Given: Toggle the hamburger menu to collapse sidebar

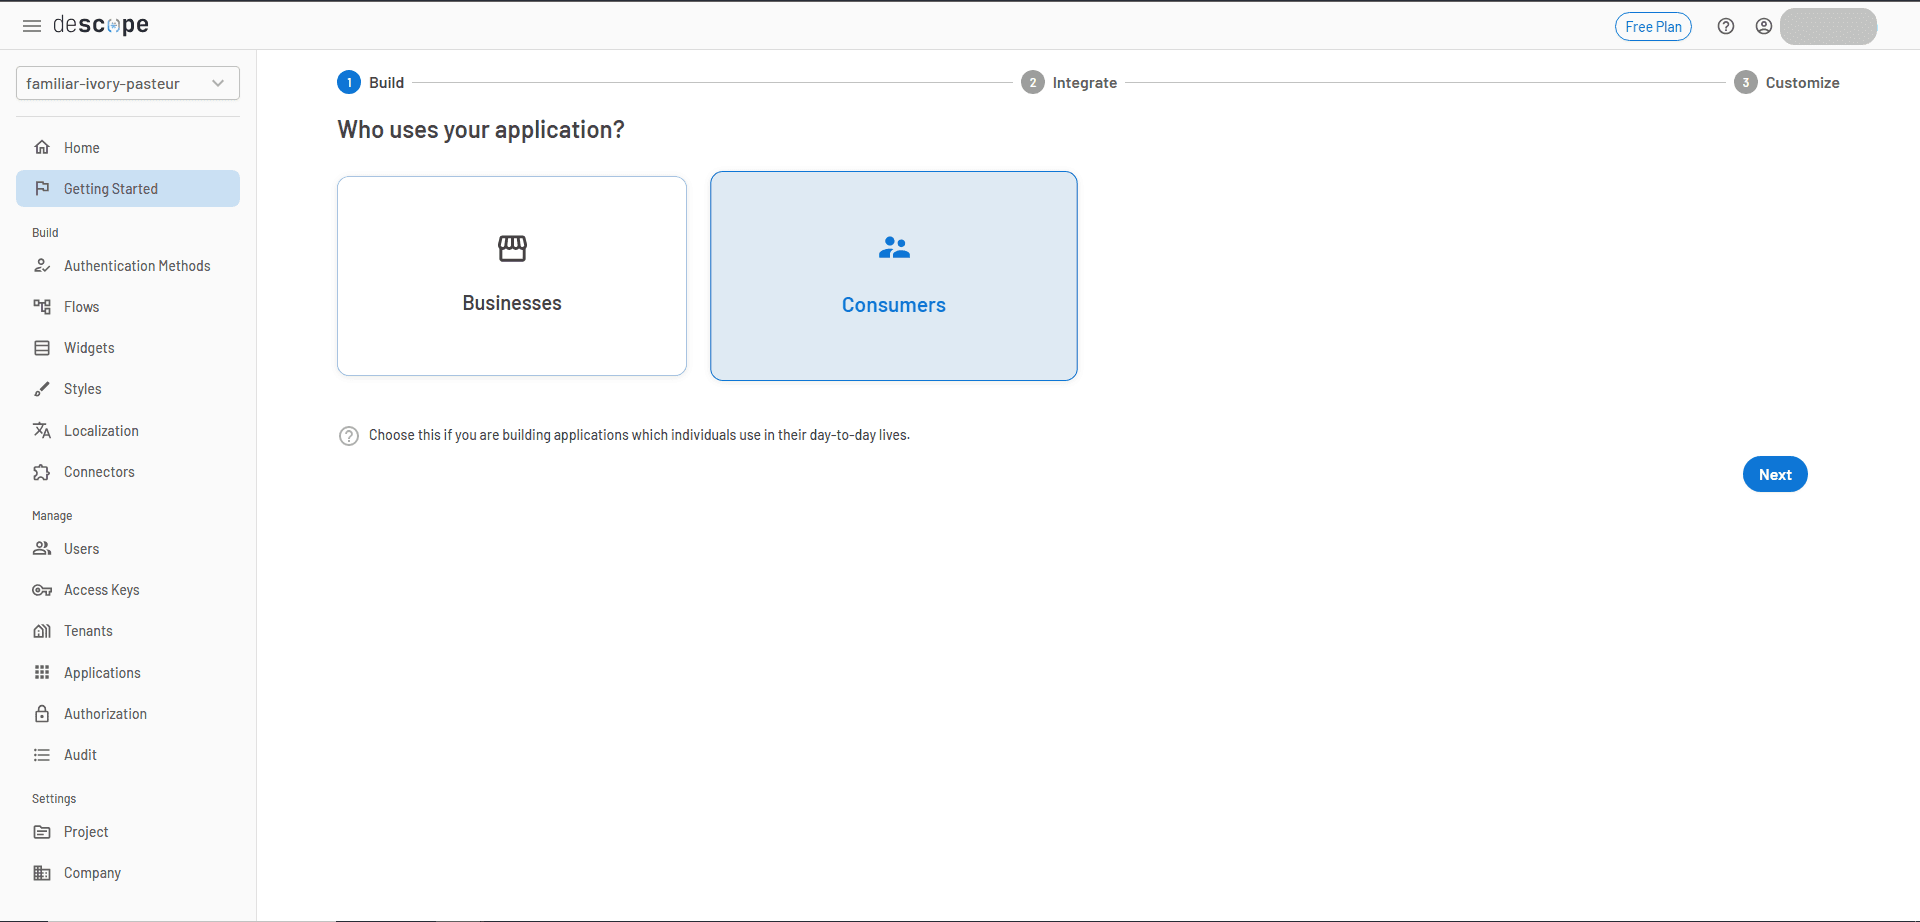Looking at the screenshot, I should click(31, 25).
